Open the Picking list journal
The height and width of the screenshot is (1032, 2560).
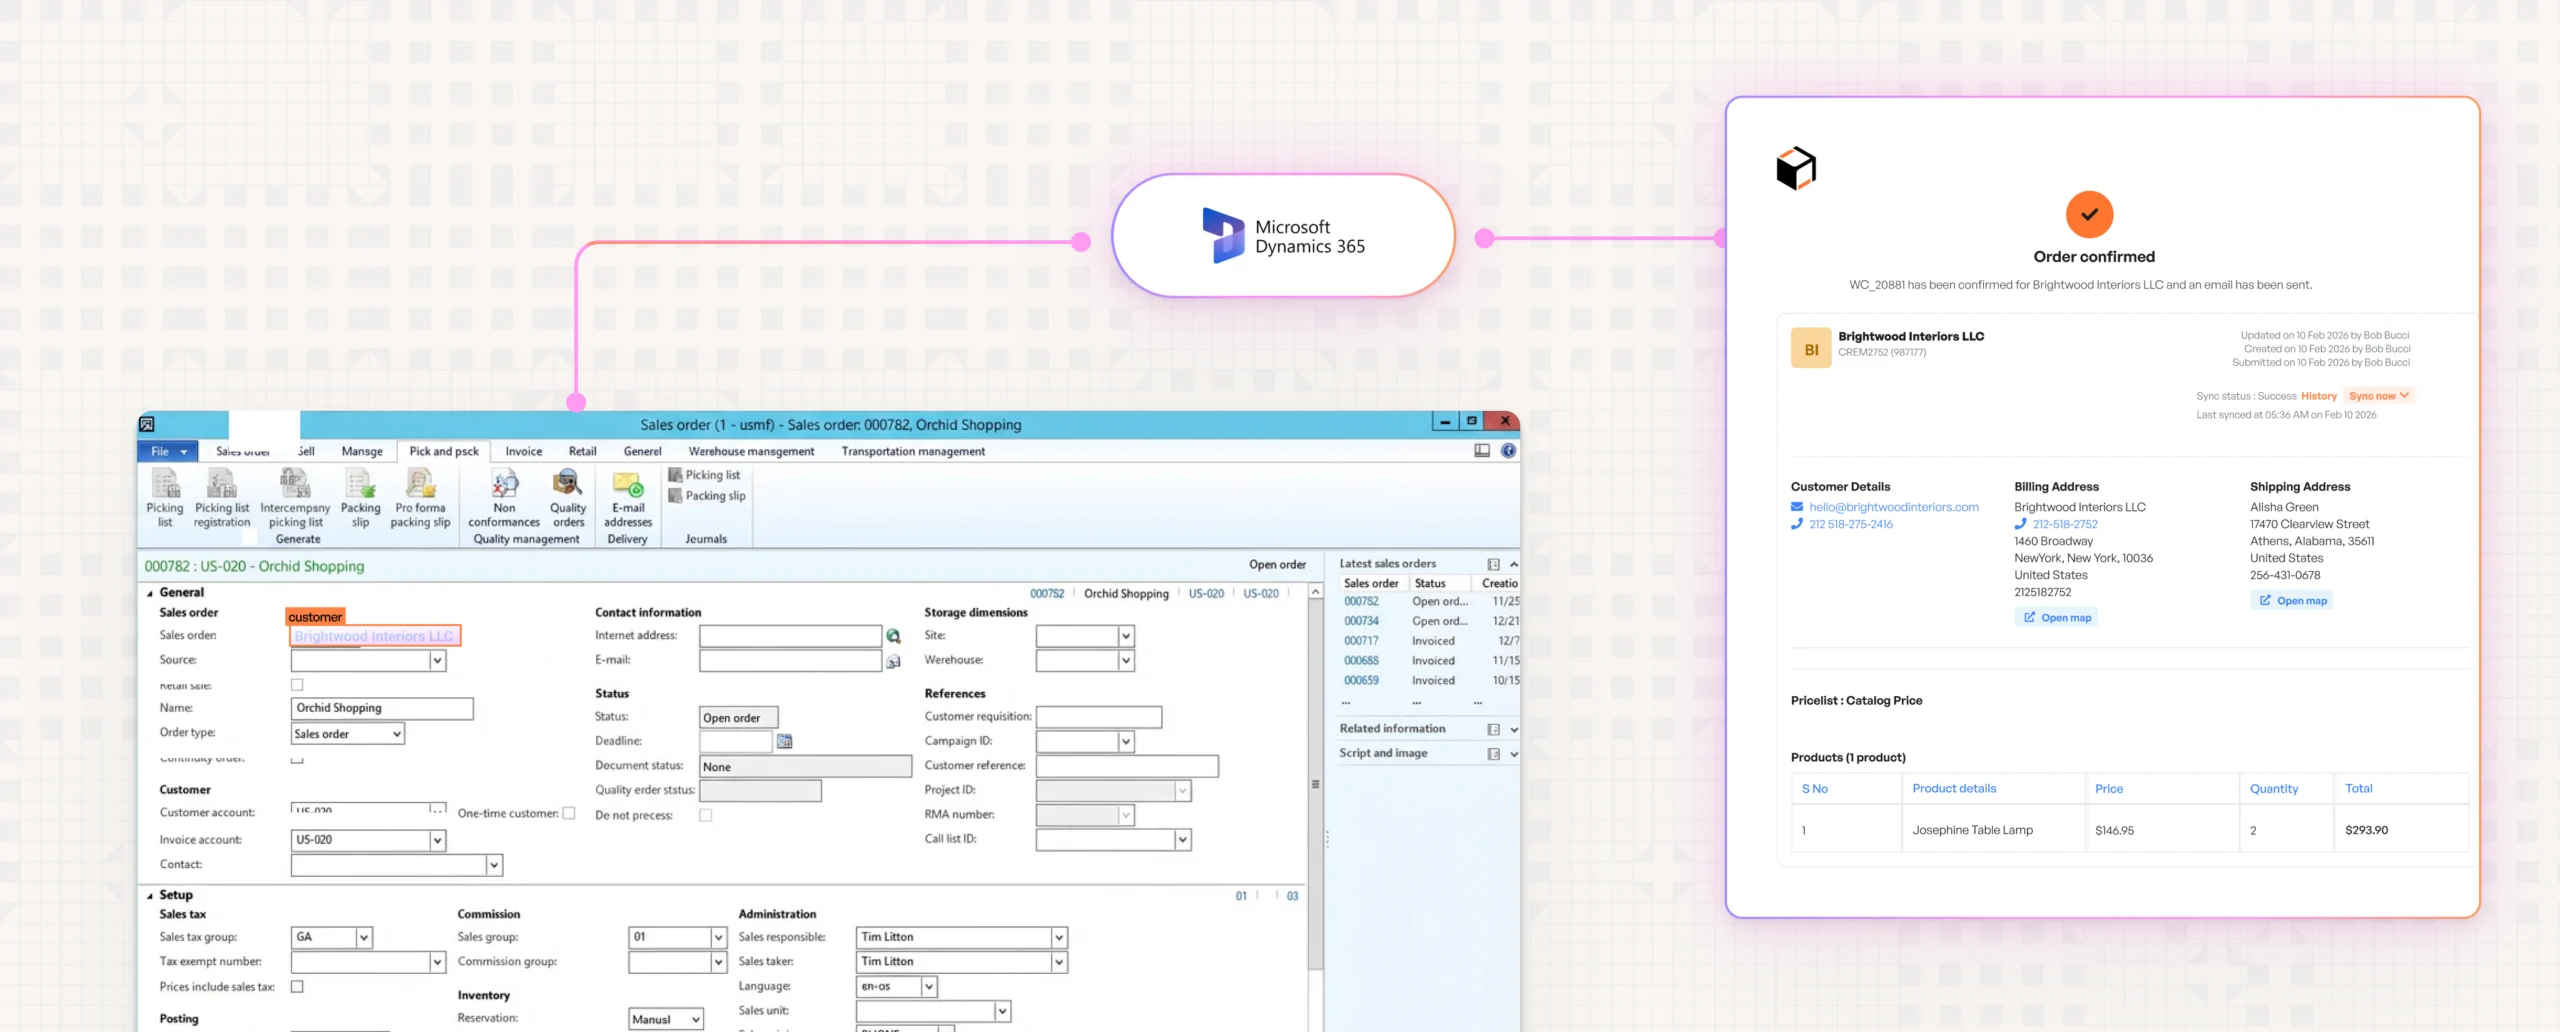[704, 475]
